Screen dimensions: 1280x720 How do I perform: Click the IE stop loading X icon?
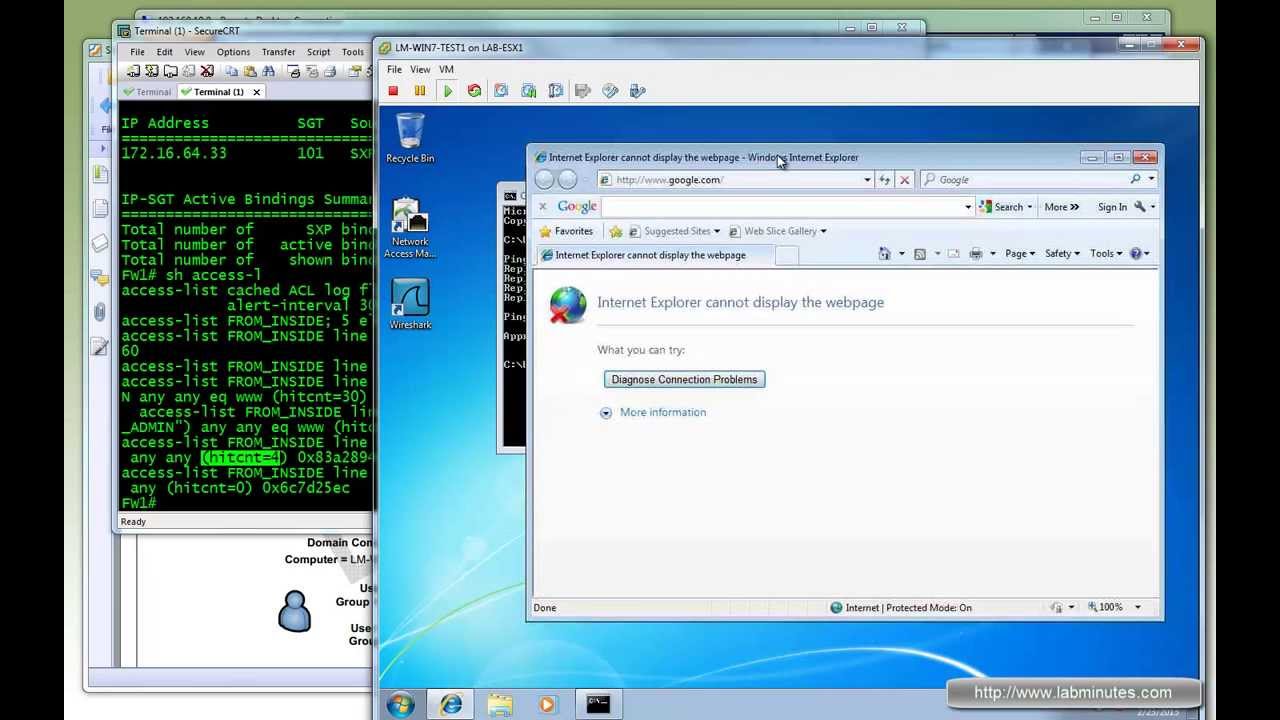point(904,180)
